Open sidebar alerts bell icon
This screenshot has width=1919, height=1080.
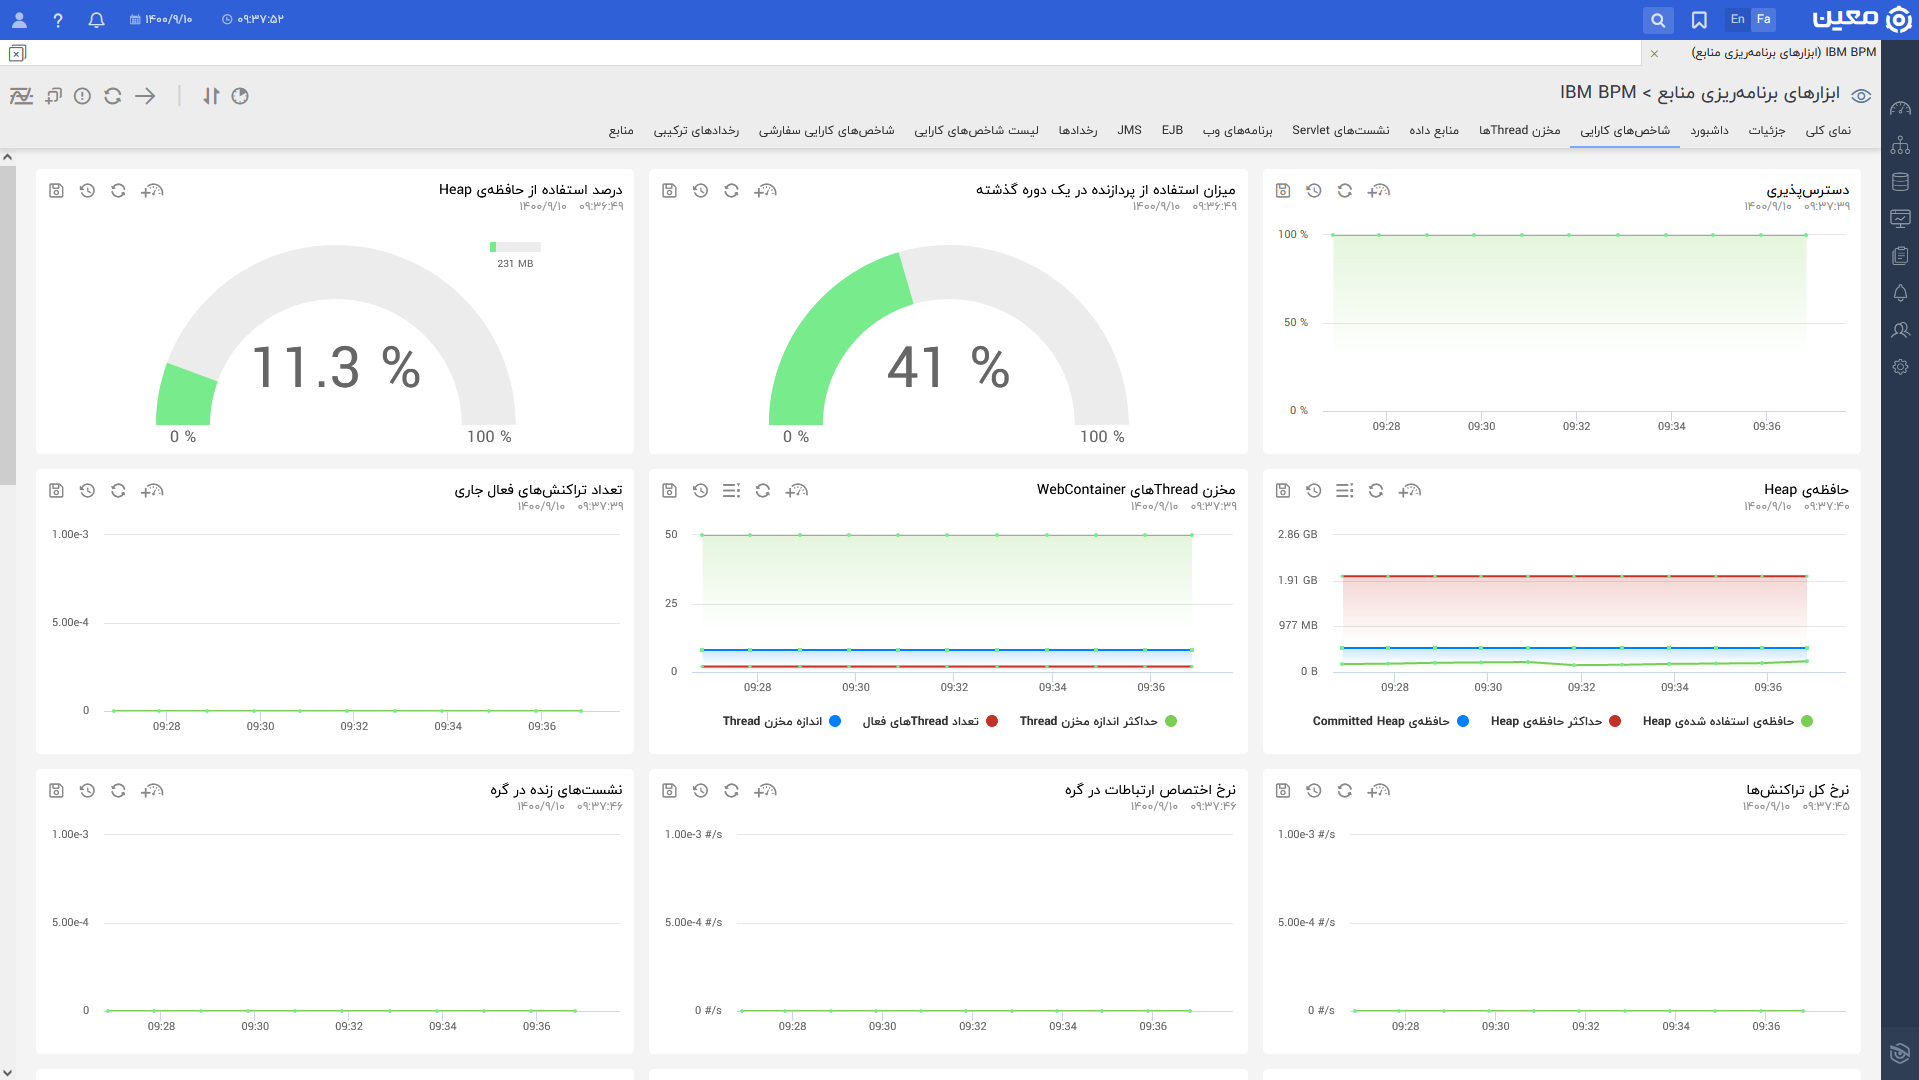1901,293
